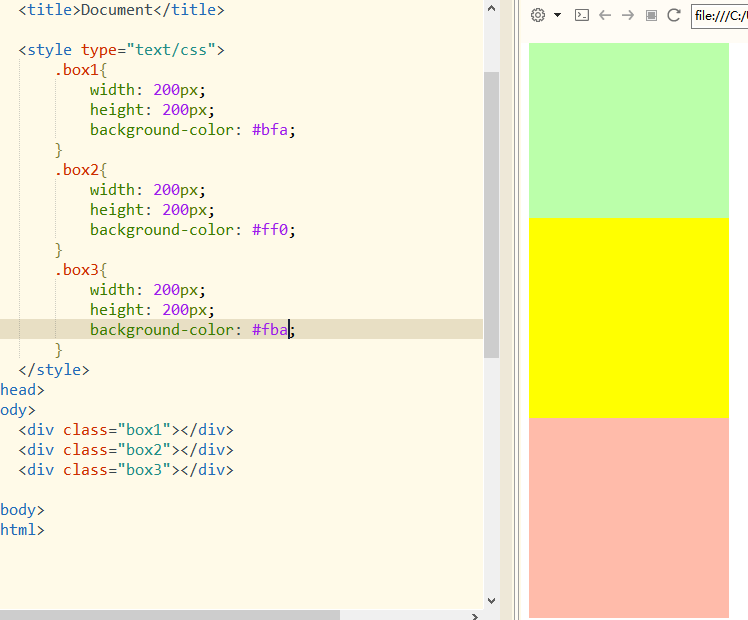This screenshot has width=748, height=620.
Task: Click the closing head> tag
Action: coord(22,390)
